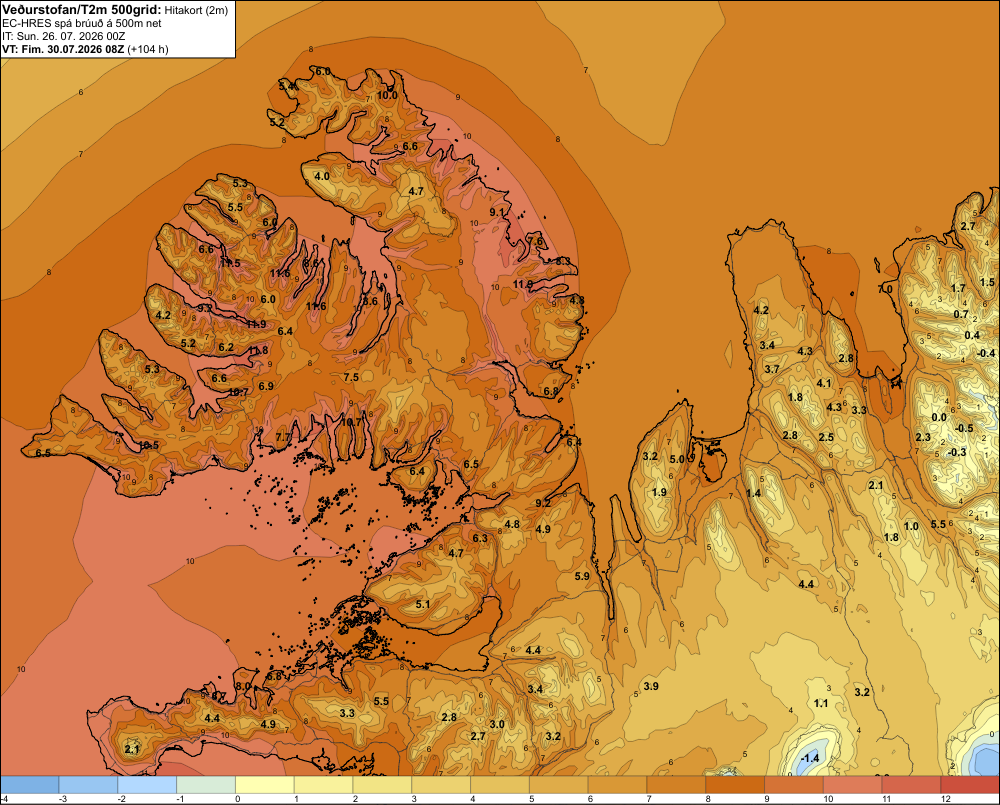Screen dimensions: 1000x805
Task: Click the '3.7' temperature value on the map
Action: coord(772,369)
